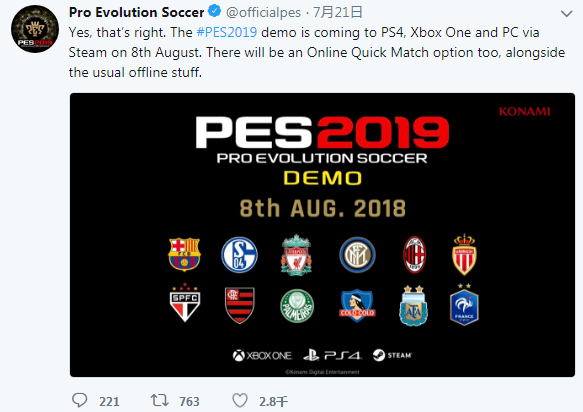Click the 763 retweet count

point(189,402)
